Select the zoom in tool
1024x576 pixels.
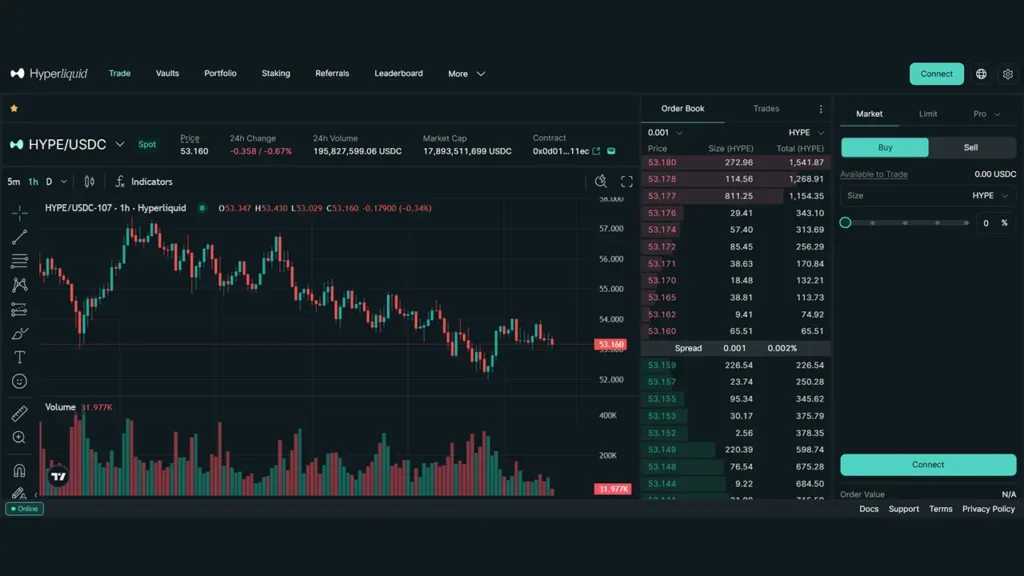click(x=20, y=438)
